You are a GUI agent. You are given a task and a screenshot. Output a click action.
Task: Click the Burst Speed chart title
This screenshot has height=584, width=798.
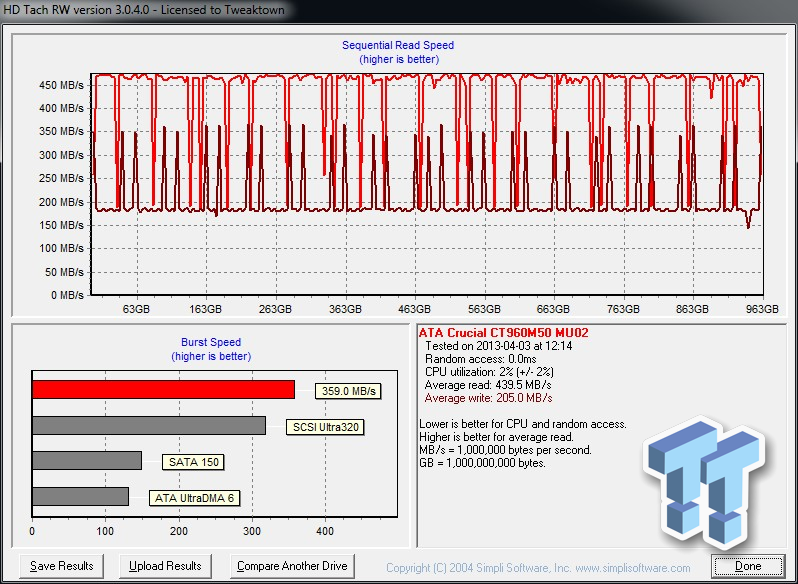[211, 342]
